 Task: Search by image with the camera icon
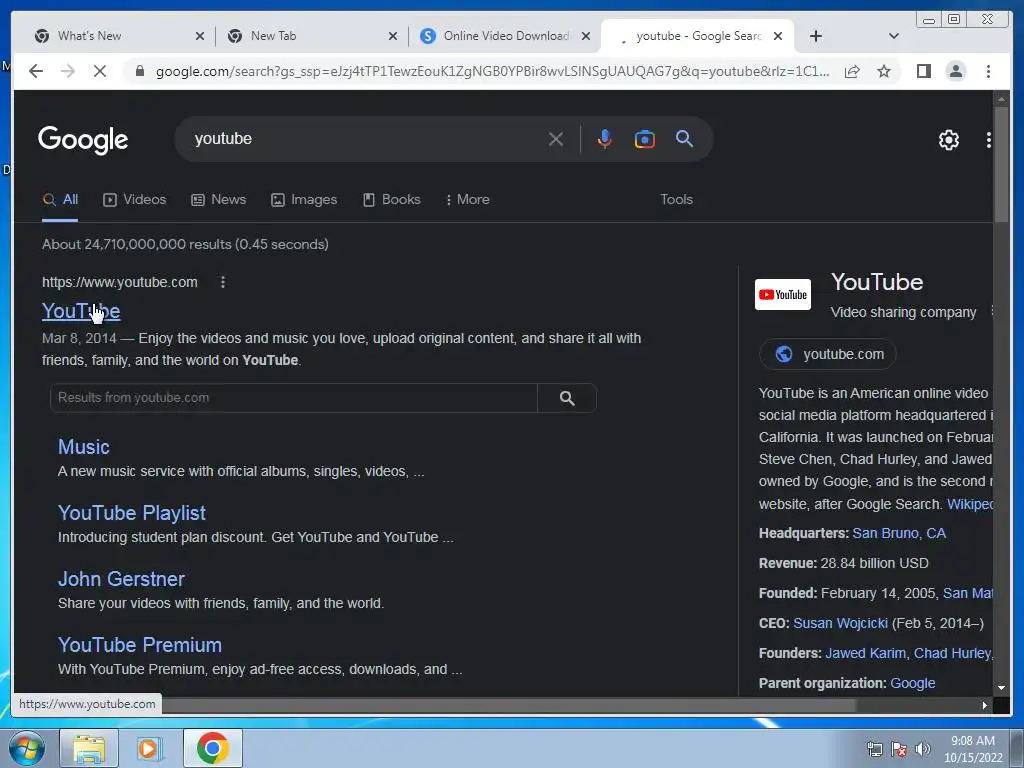(645, 139)
